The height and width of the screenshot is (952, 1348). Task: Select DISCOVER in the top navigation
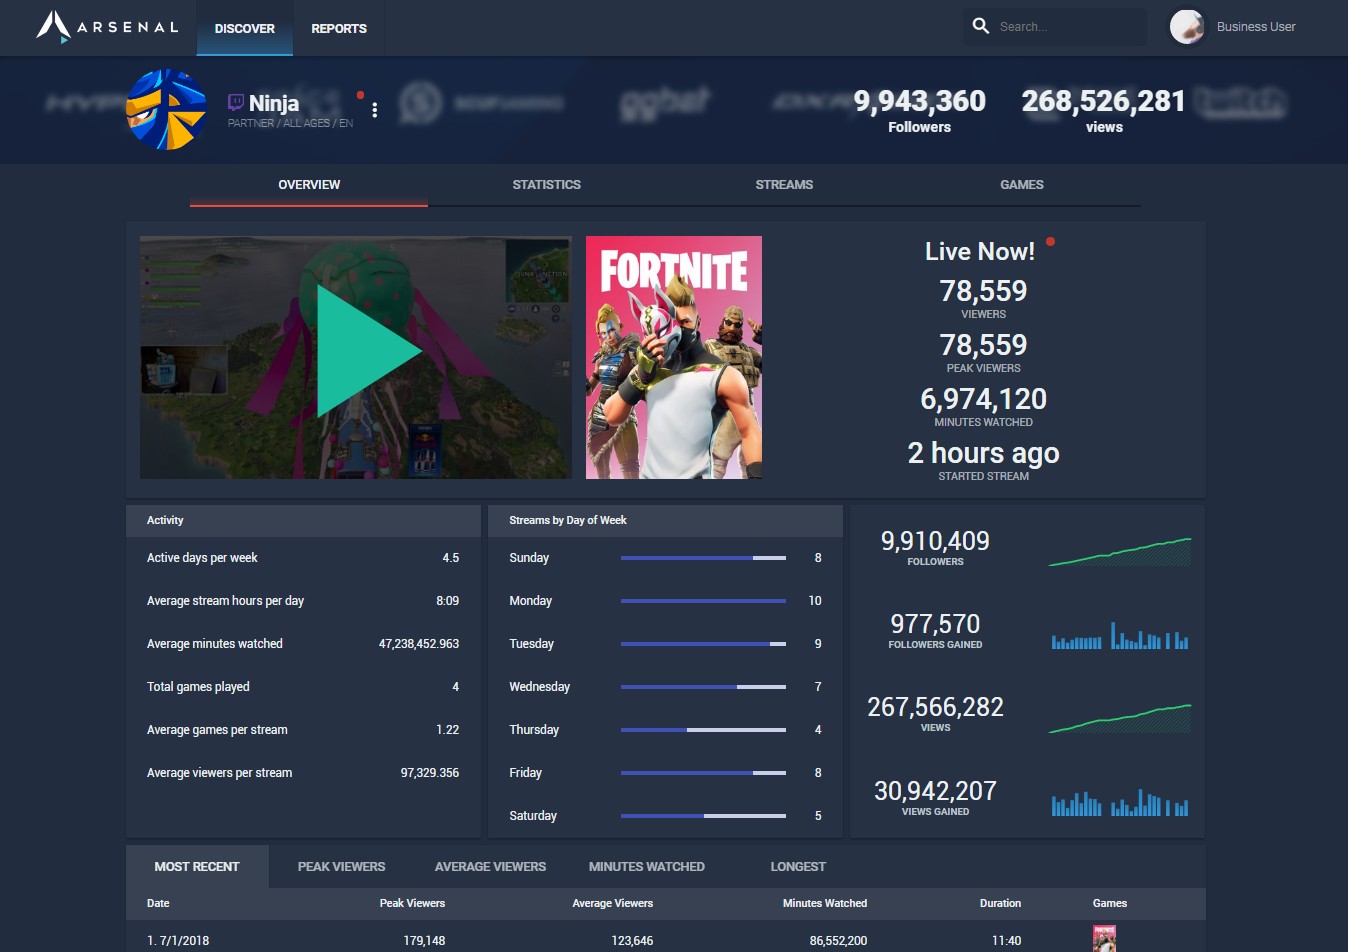coord(244,28)
